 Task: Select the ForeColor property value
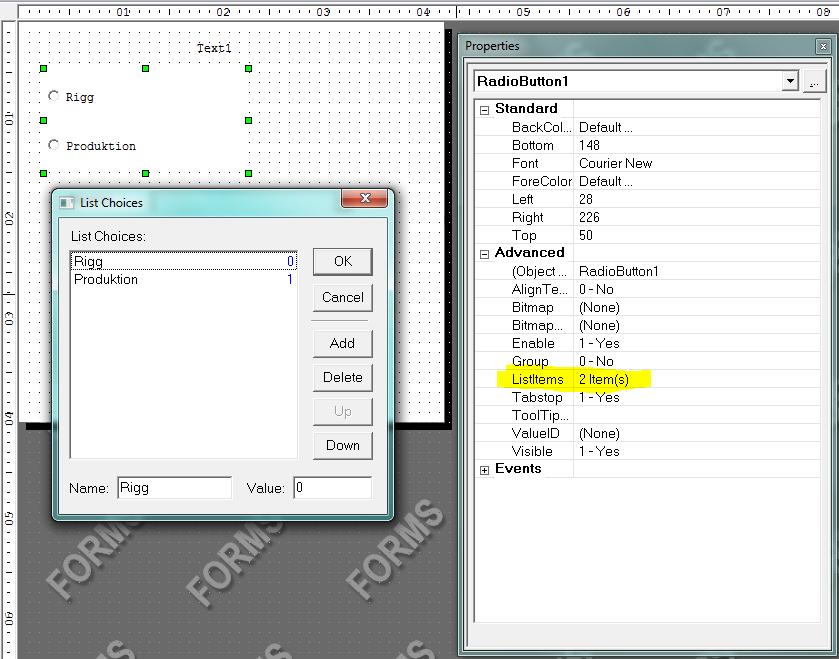click(x=696, y=181)
